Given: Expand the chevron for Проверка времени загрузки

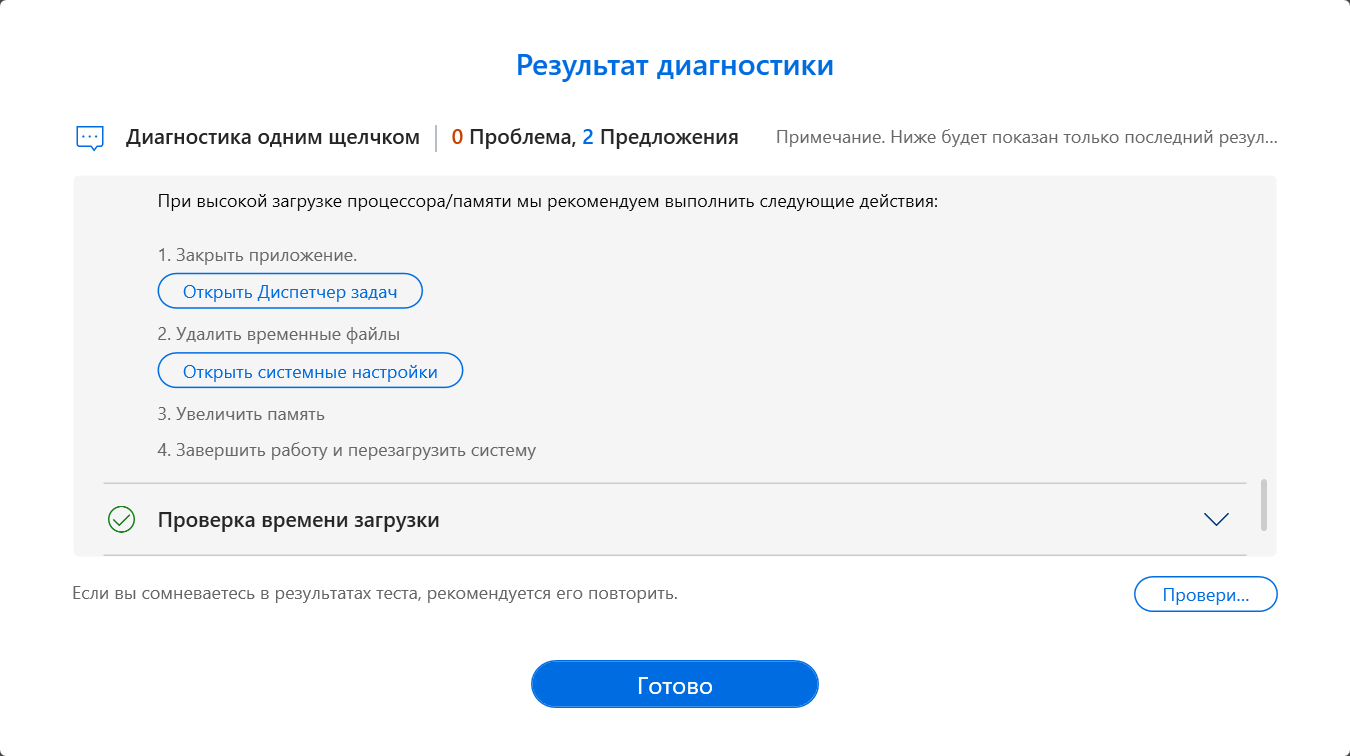Looking at the screenshot, I should tap(1216, 520).
